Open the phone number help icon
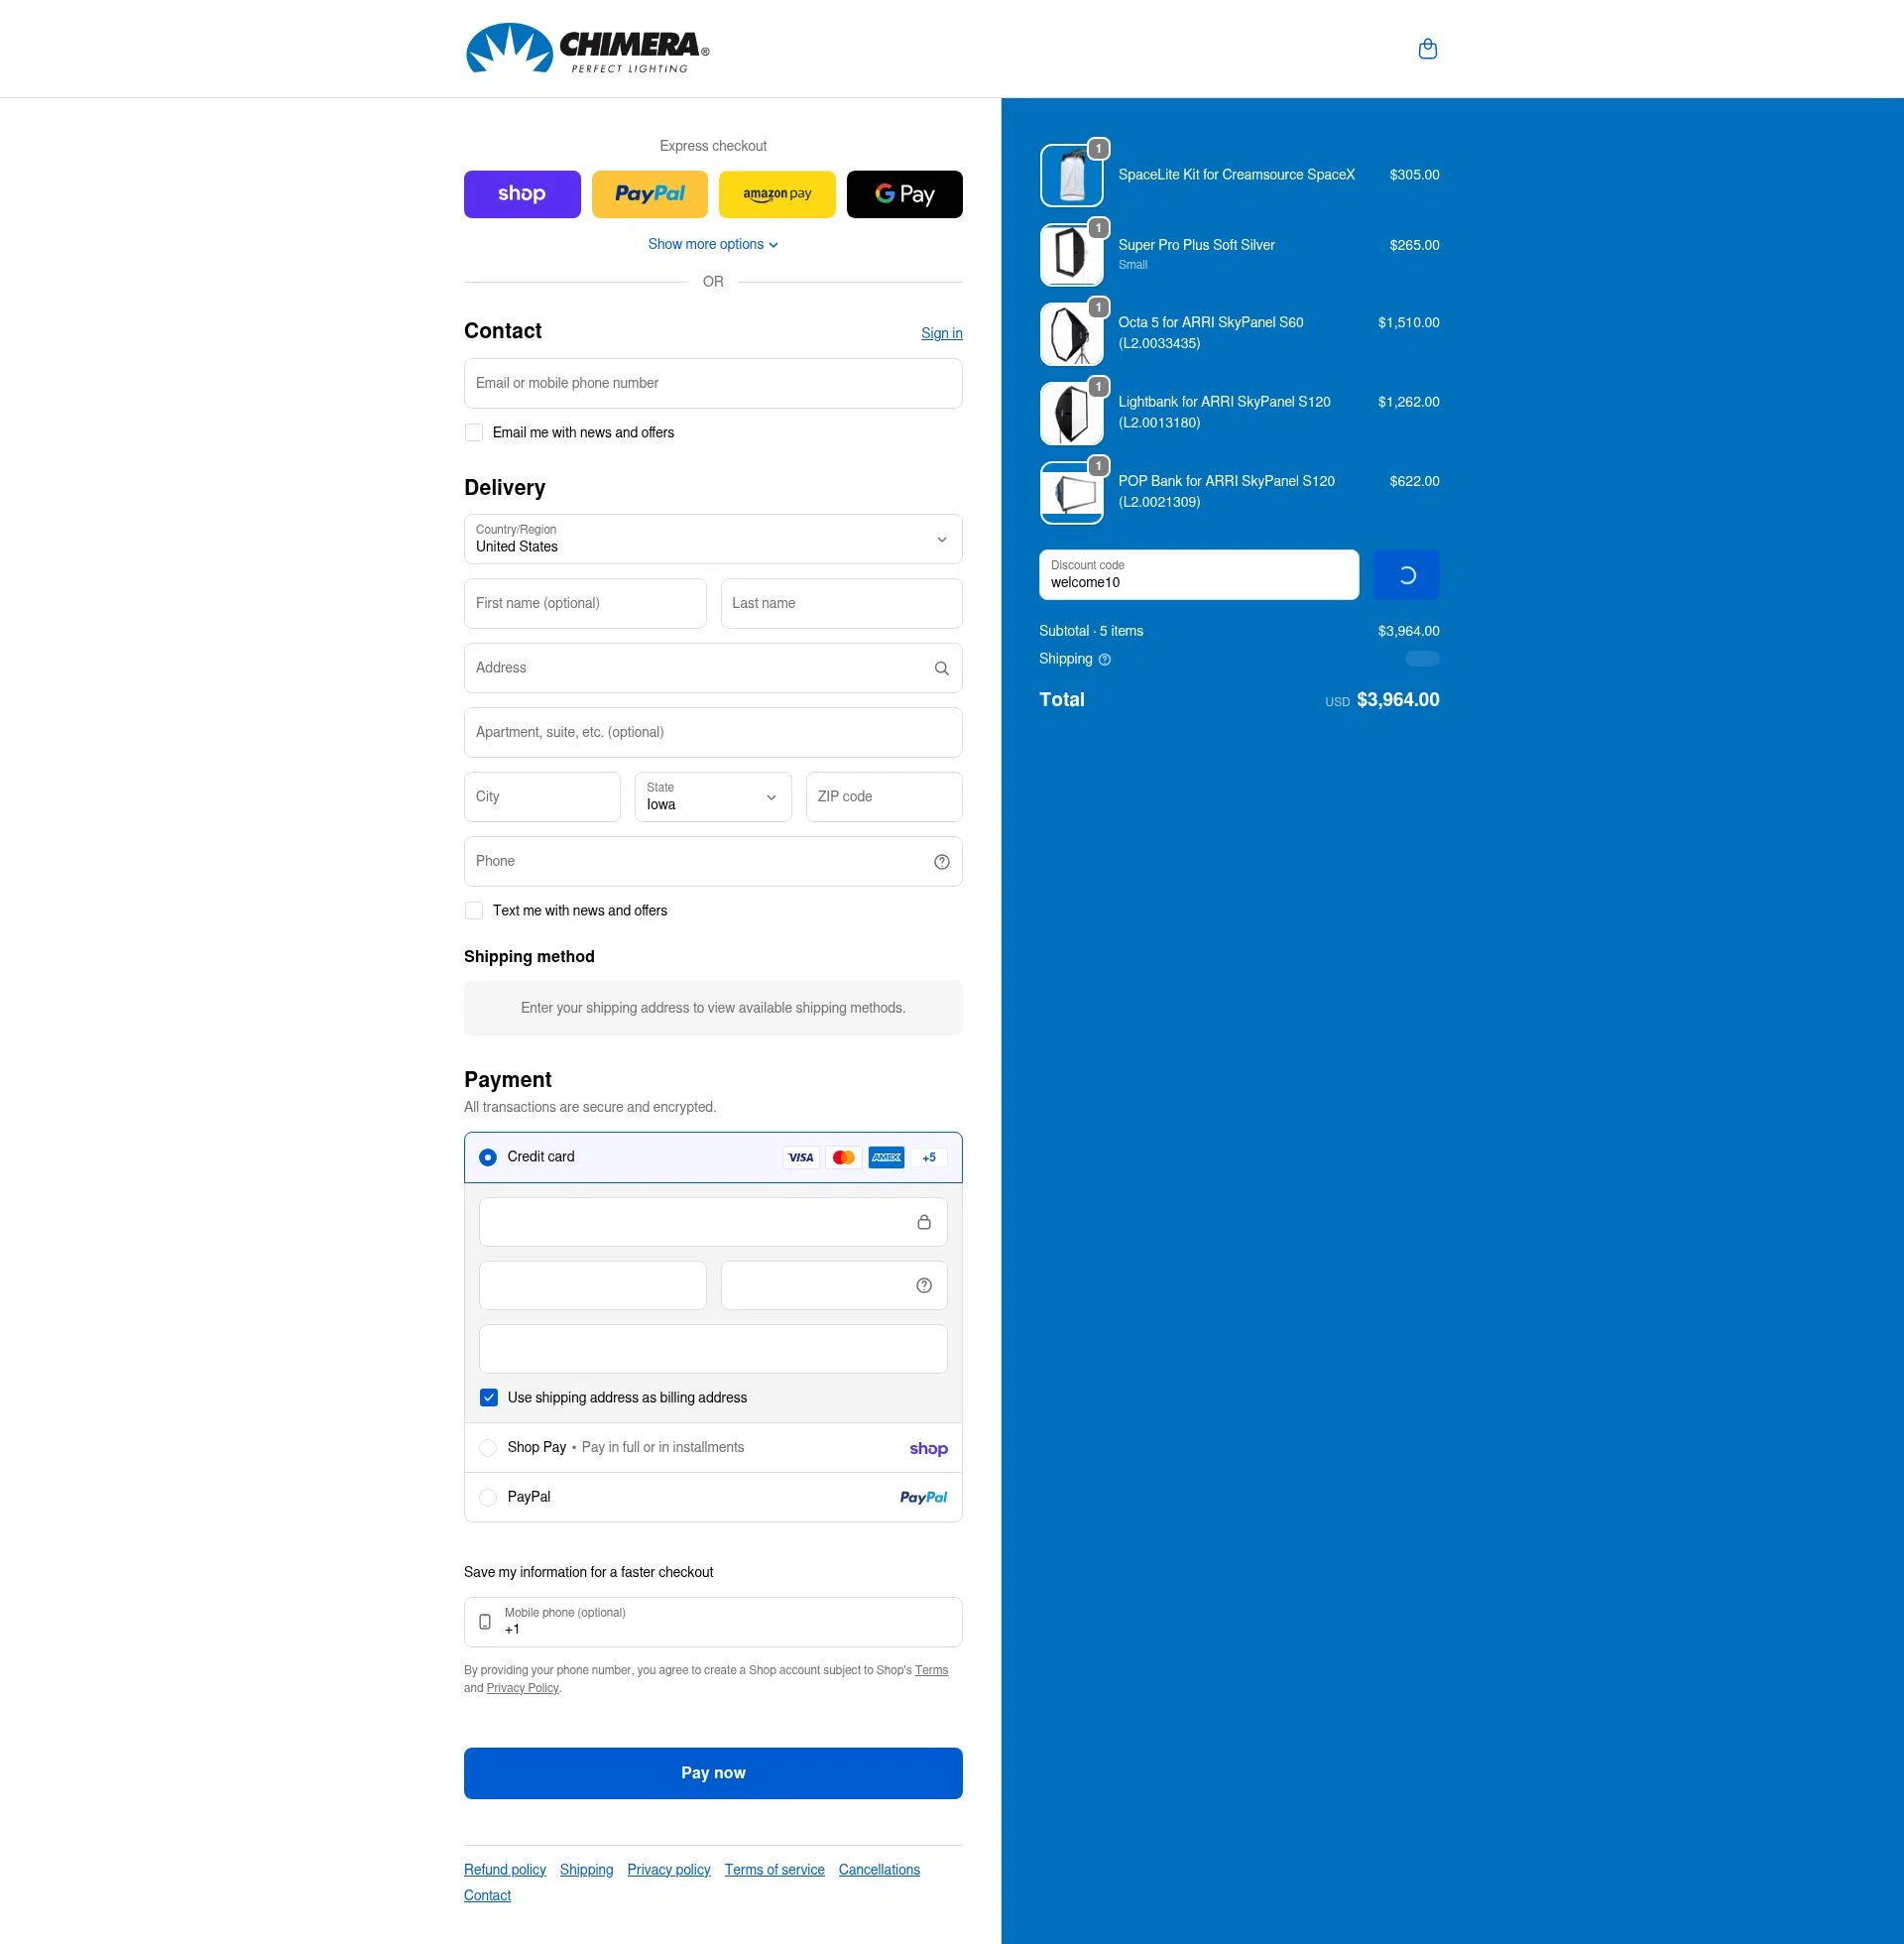 click(x=940, y=860)
